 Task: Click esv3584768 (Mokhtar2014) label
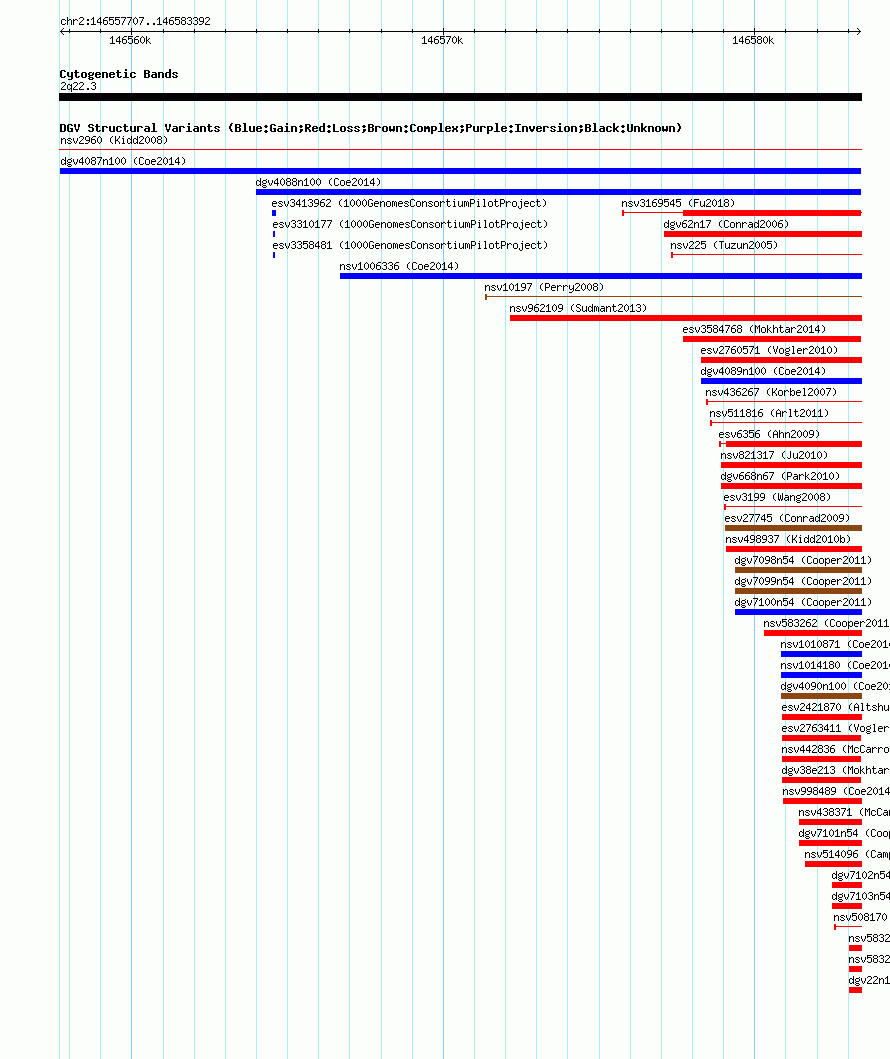point(754,329)
